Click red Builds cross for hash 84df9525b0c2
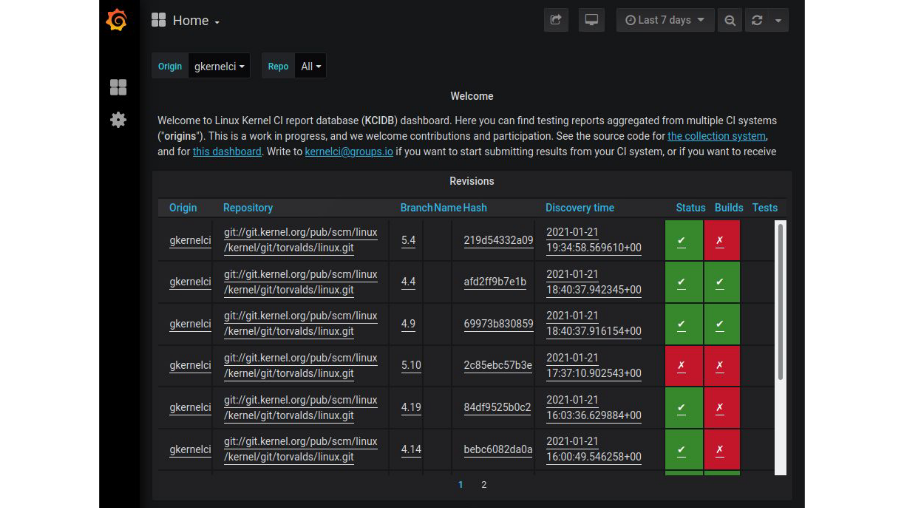904x508 pixels. click(722, 408)
